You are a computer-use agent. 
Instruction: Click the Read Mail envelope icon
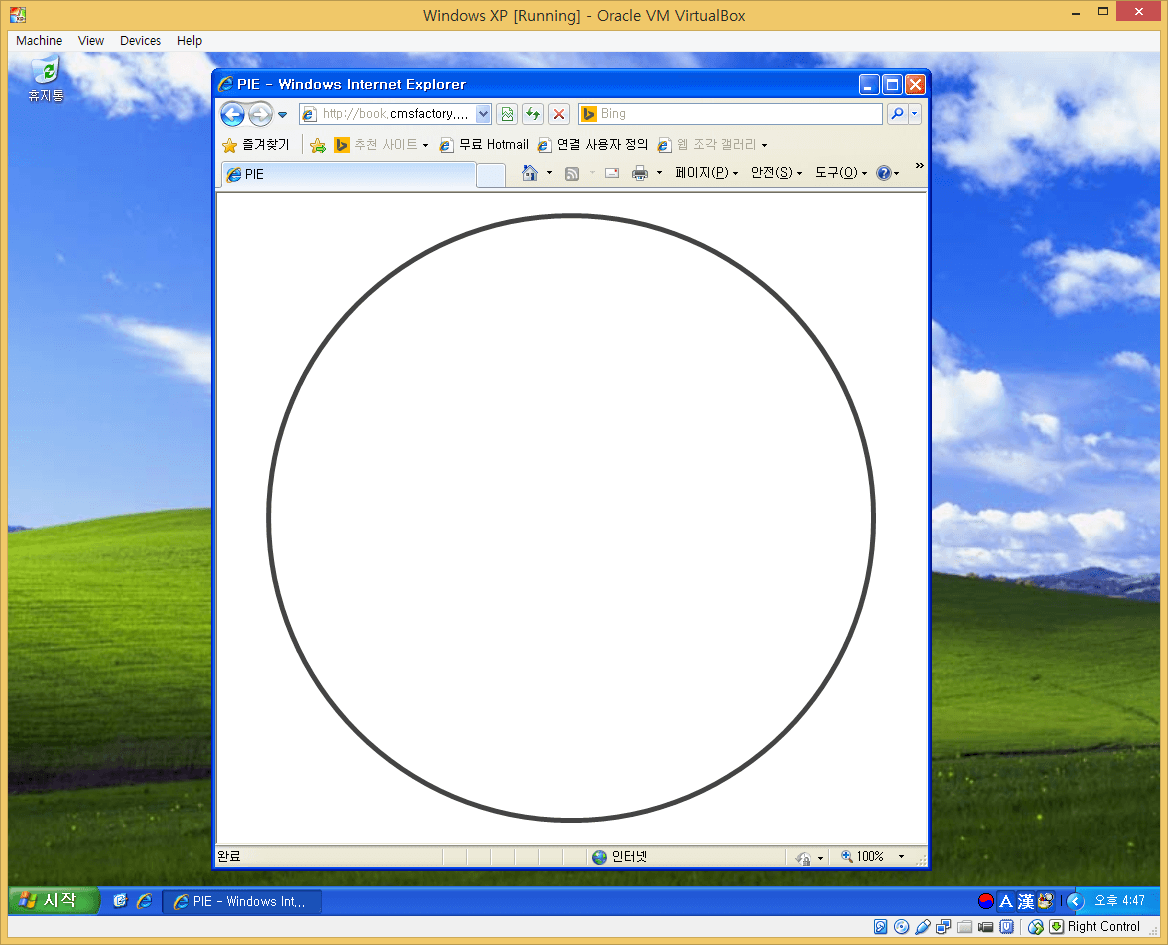(x=612, y=174)
